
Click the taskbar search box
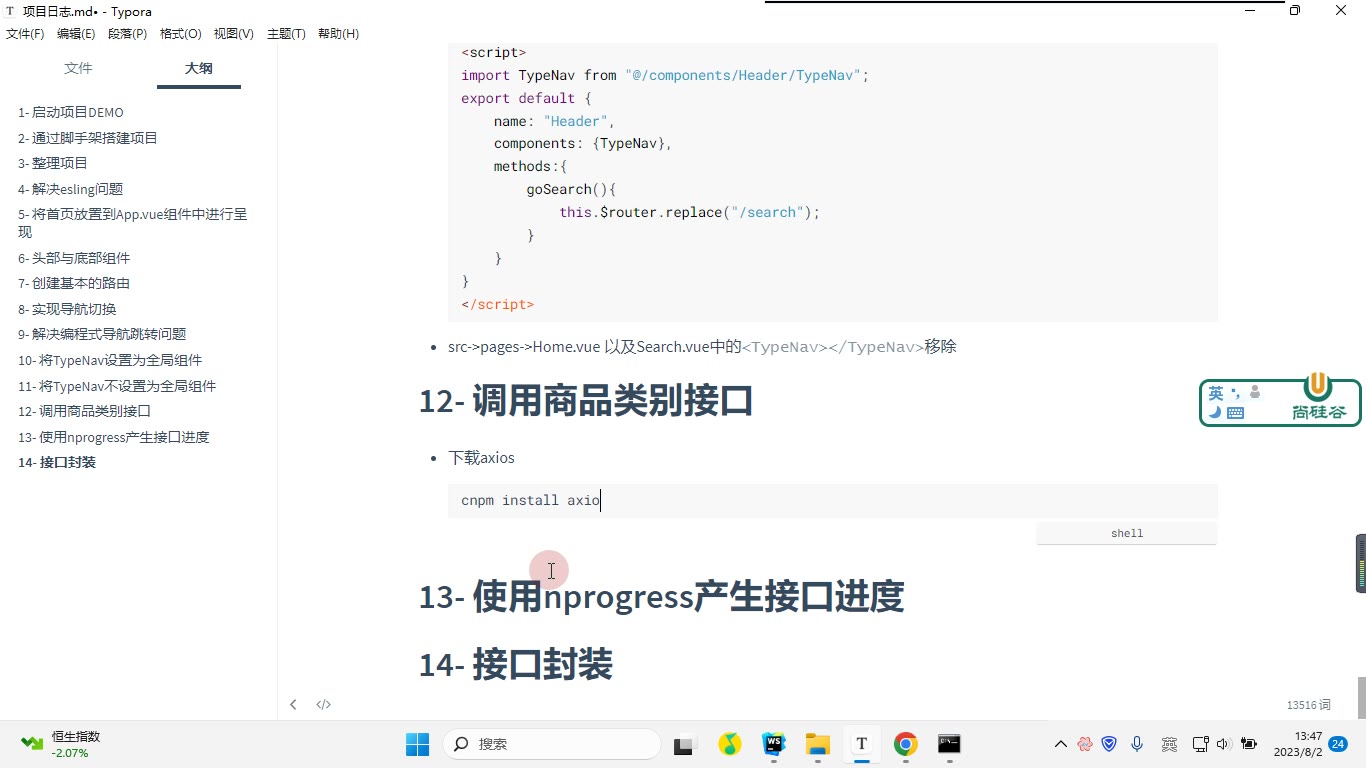pos(552,744)
